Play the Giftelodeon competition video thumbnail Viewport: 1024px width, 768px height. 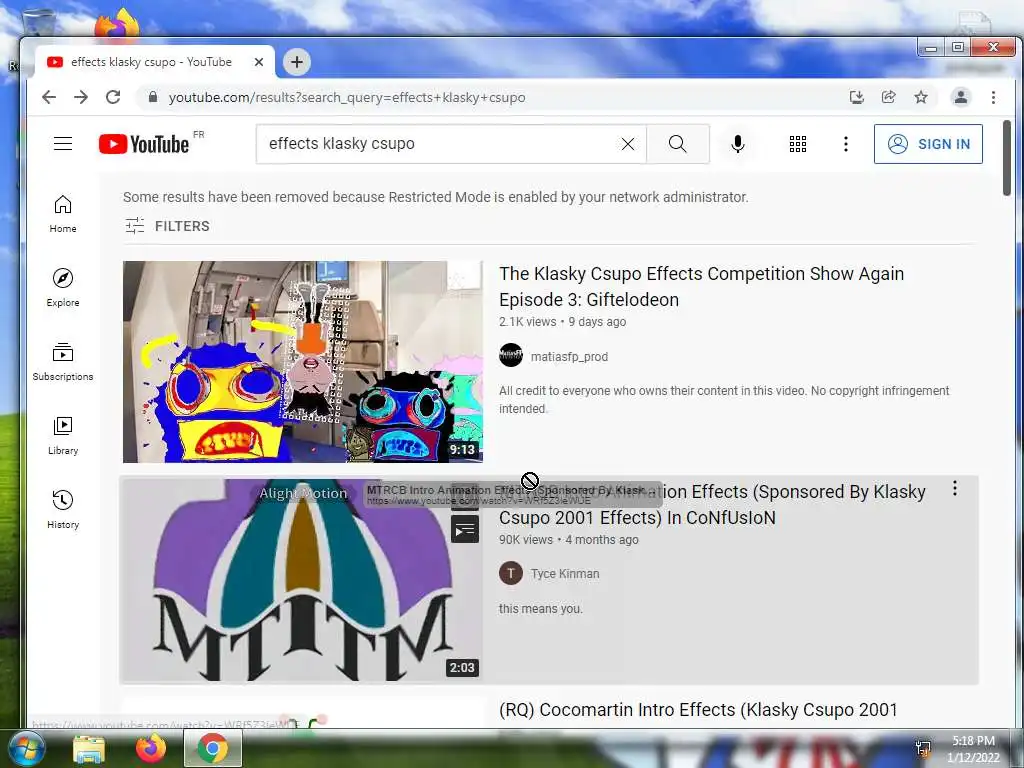(303, 362)
